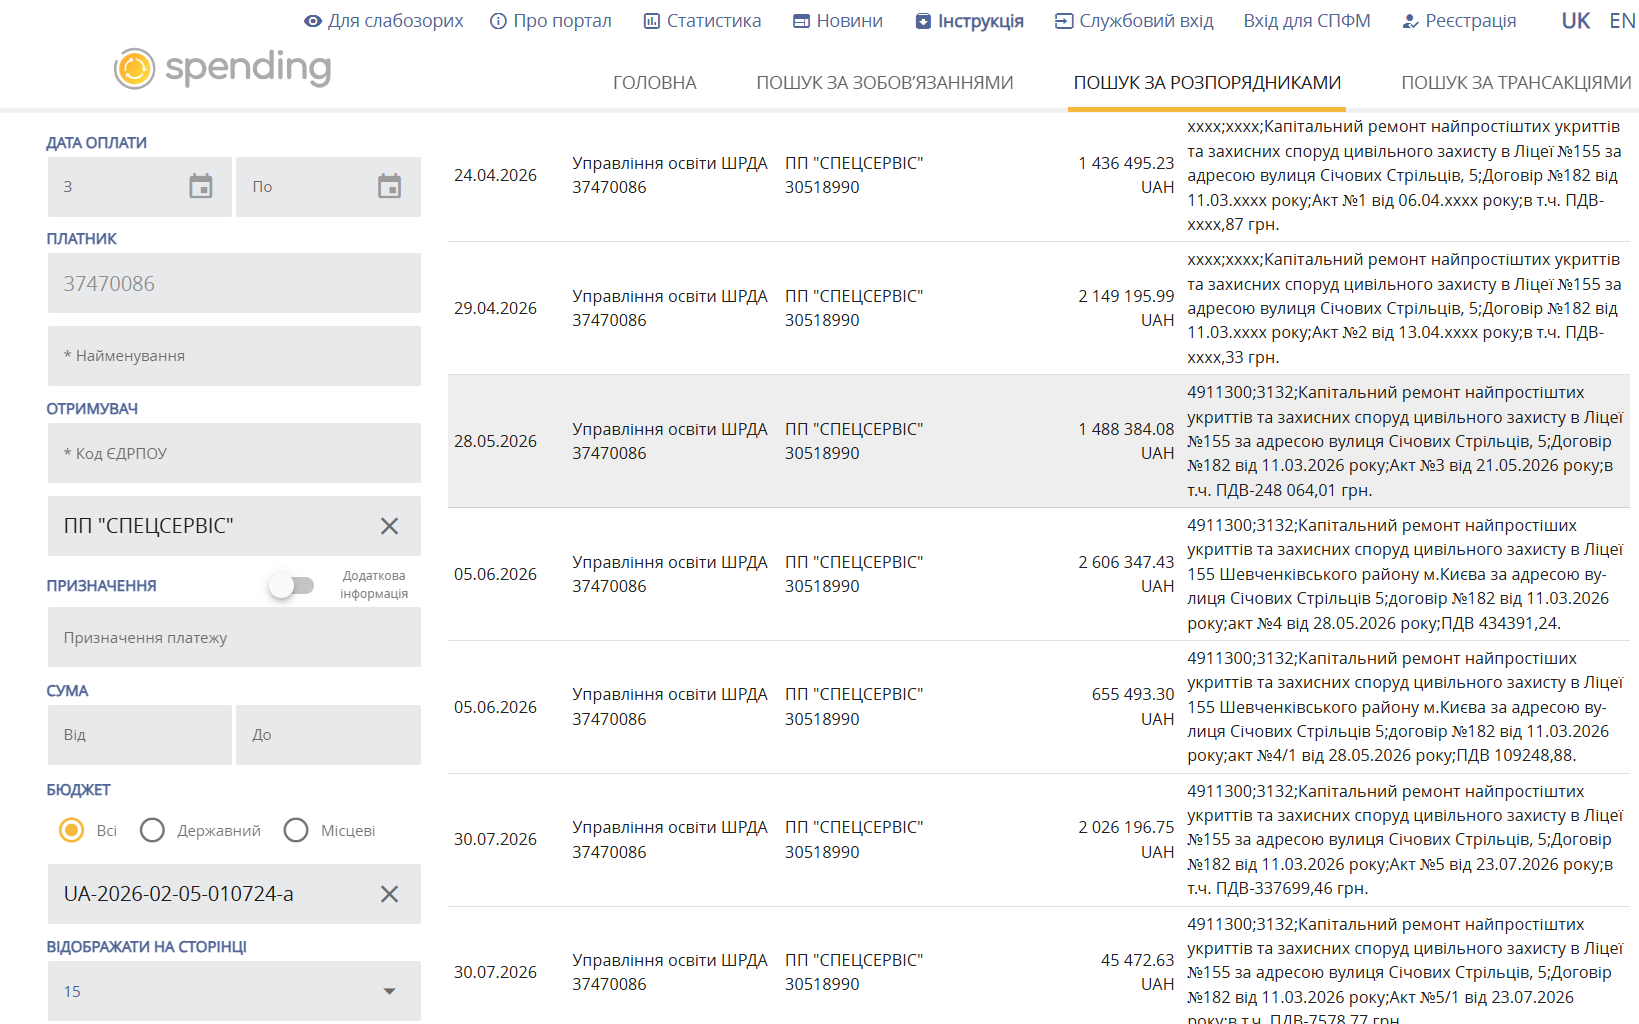
Task: Open the Службовий вхід link
Action: [1146, 21]
